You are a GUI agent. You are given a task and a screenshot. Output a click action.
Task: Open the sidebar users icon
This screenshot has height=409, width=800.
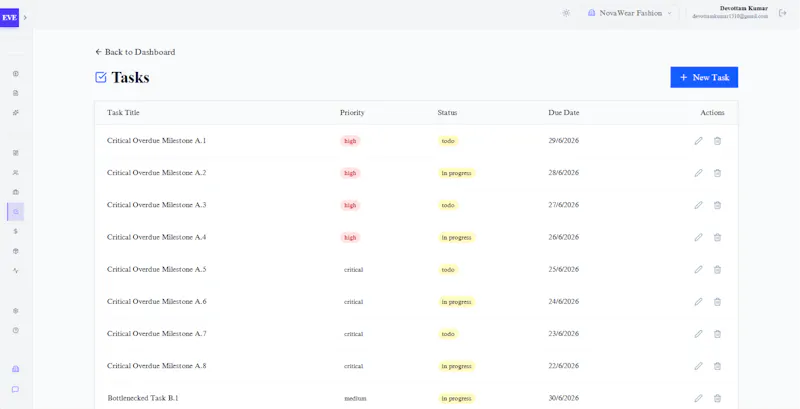point(15,172)
